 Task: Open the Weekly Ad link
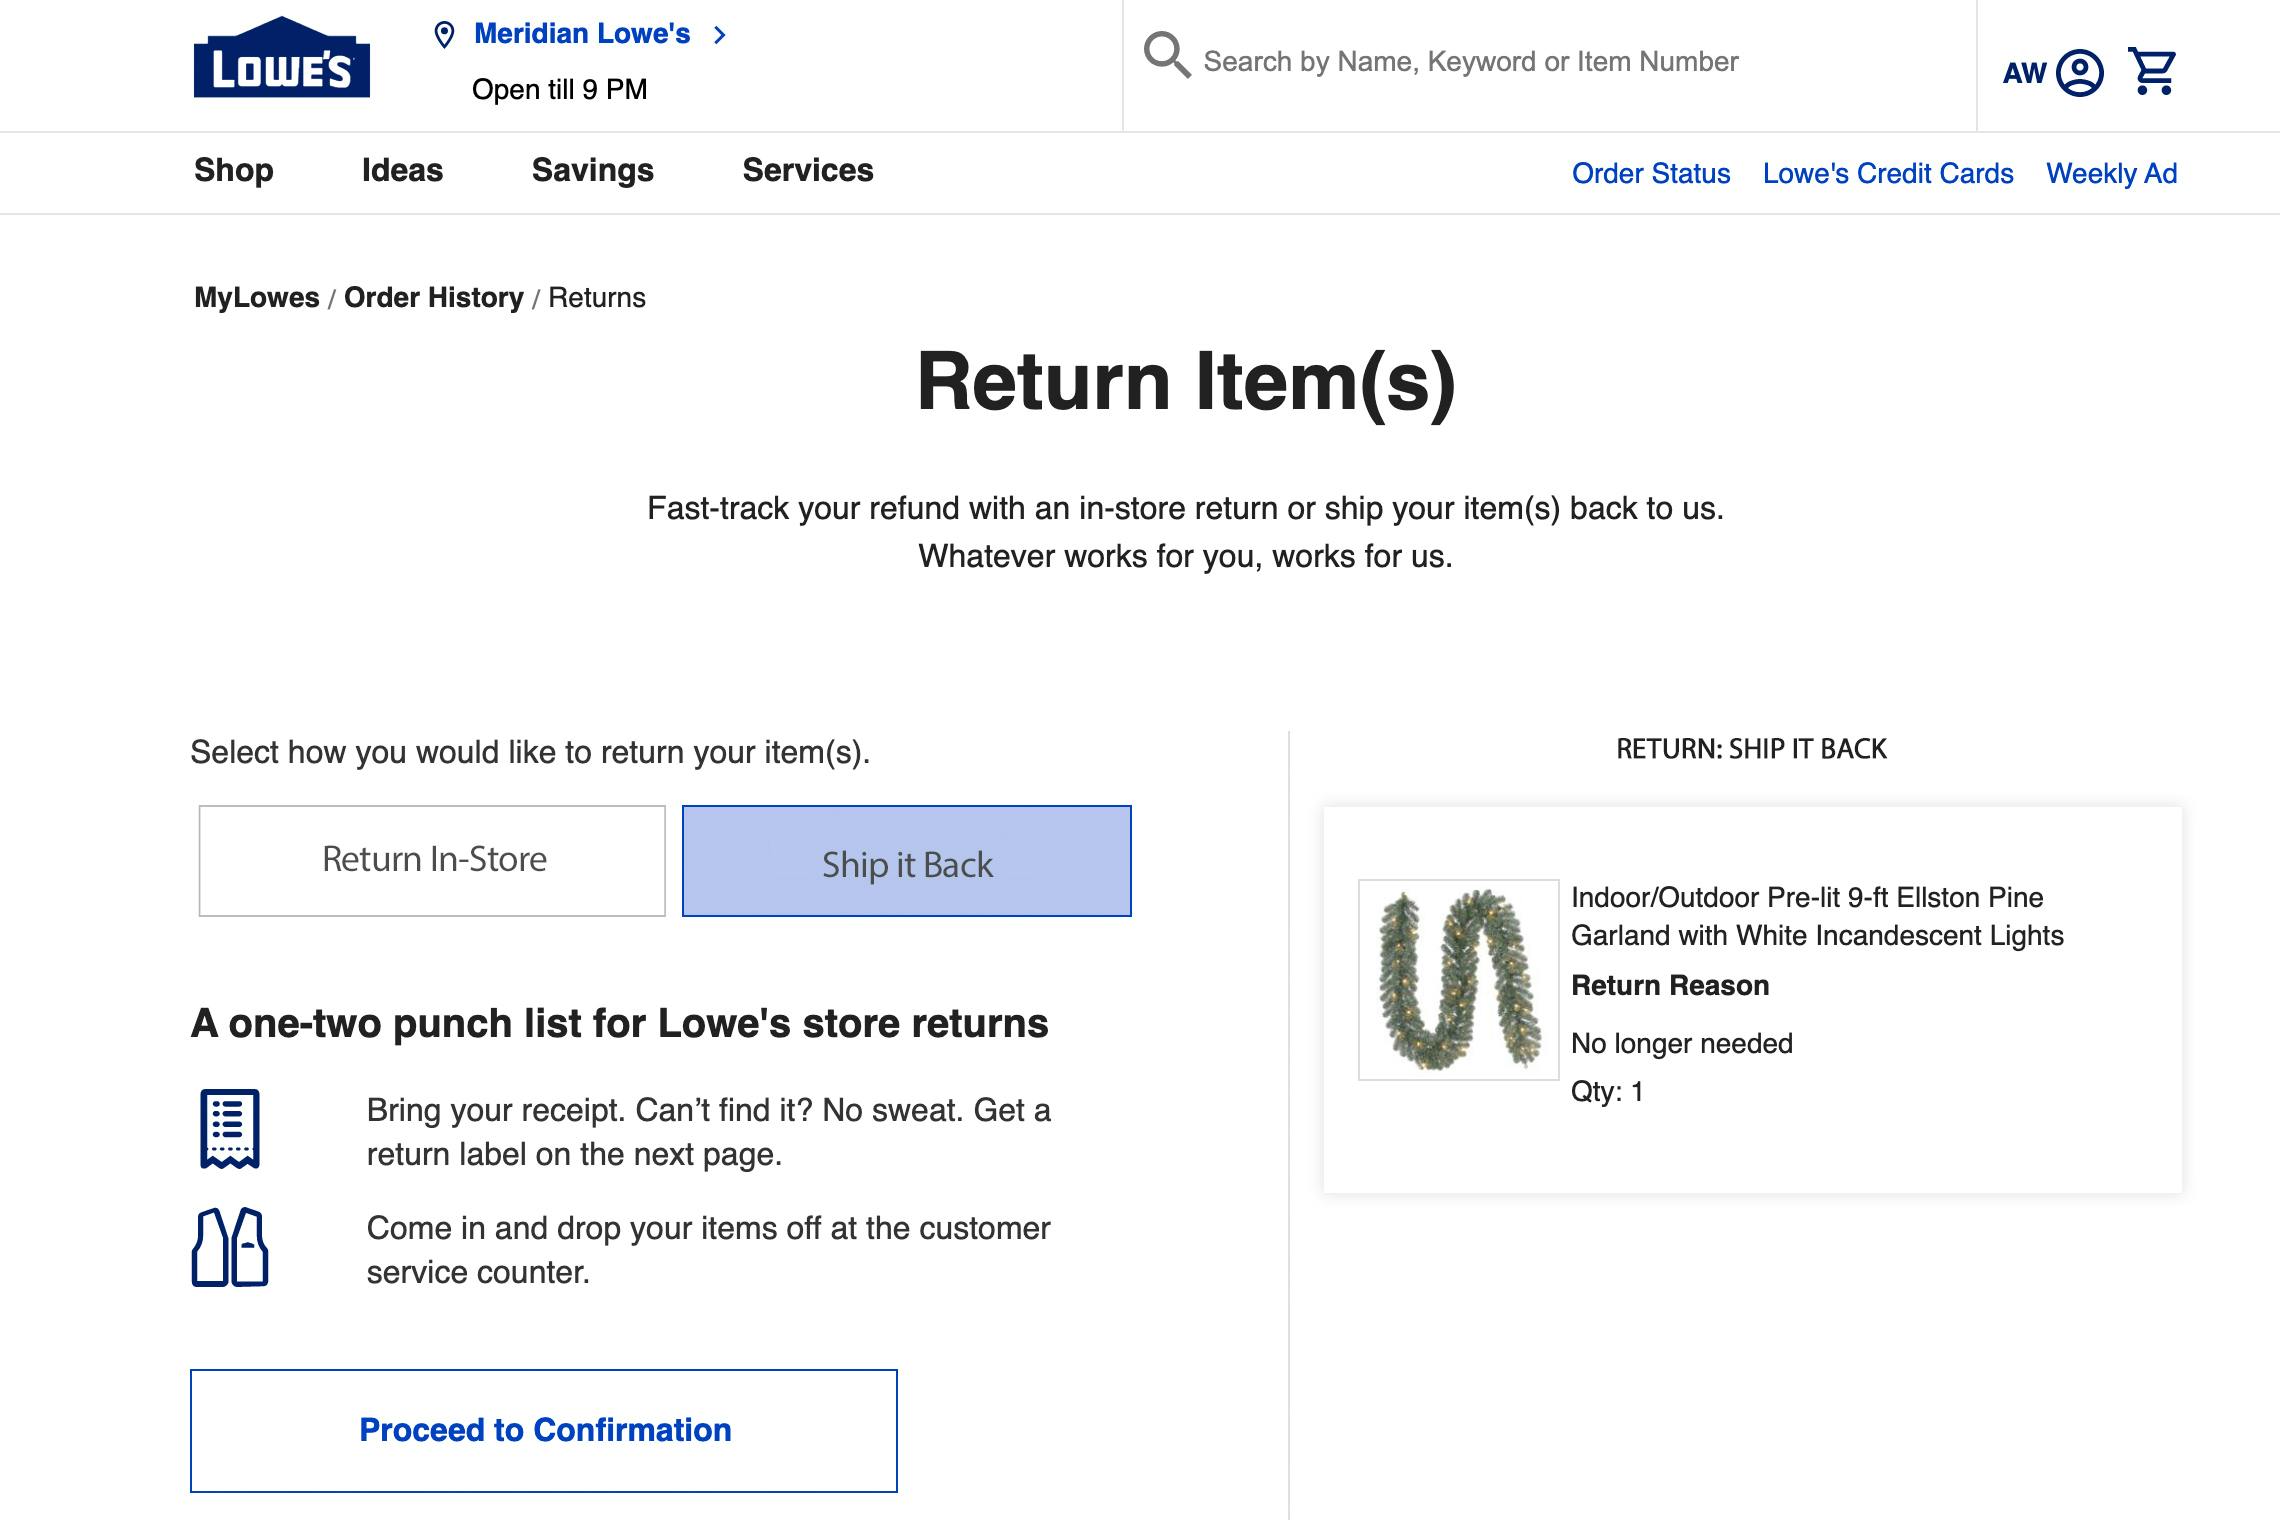point(2111,174)
